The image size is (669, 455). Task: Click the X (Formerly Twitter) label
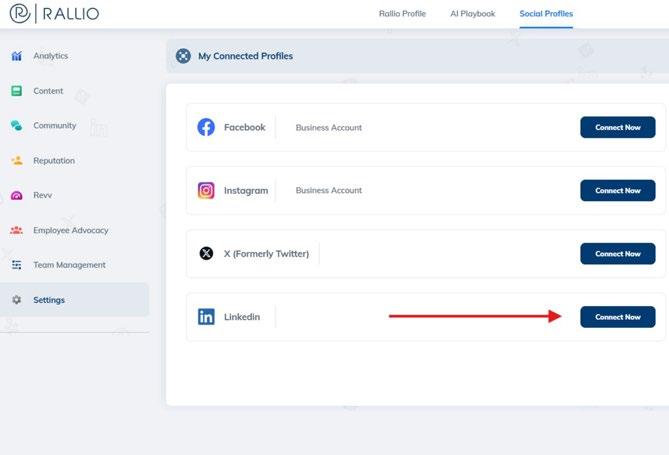266,254
